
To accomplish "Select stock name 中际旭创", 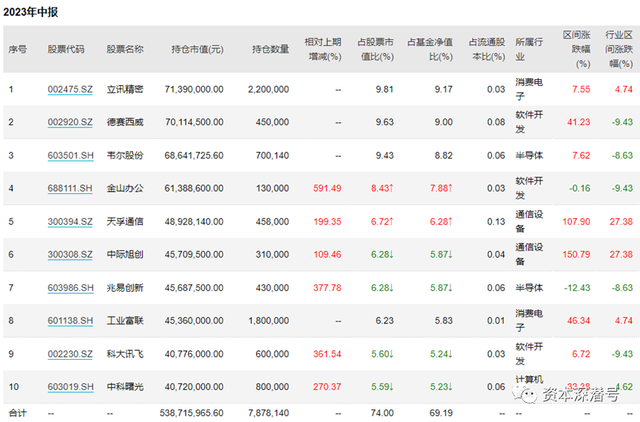I will tap(125, 254).
